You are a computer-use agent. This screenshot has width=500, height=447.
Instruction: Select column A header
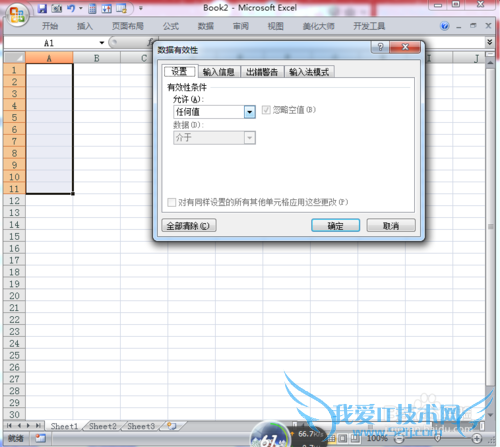click(x=49, y=58)
